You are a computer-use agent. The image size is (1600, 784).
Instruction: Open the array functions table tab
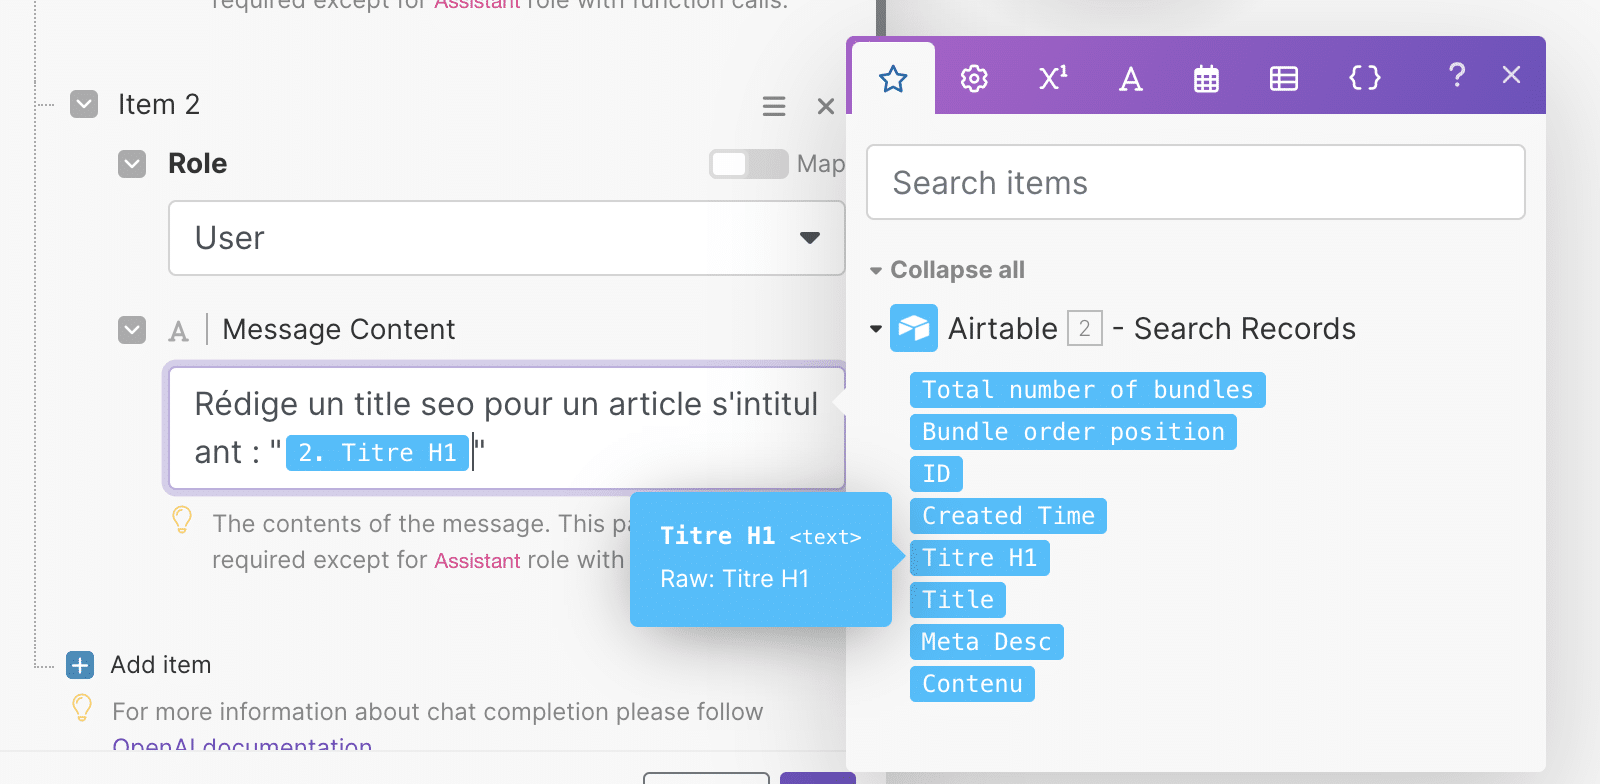click(1284, 78)
